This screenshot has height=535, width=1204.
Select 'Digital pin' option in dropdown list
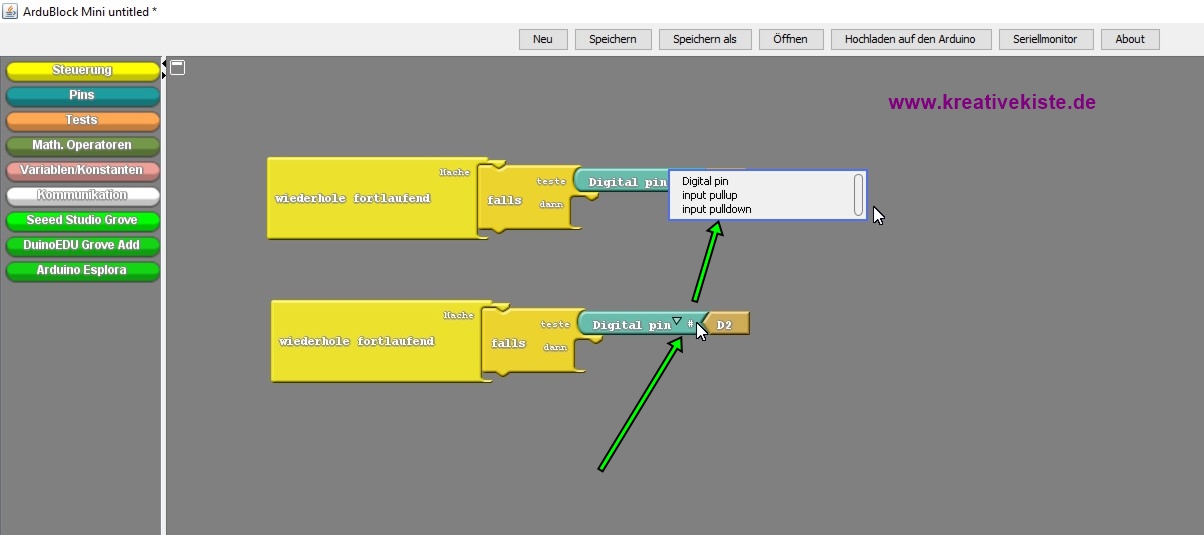[x=705, y=181]
